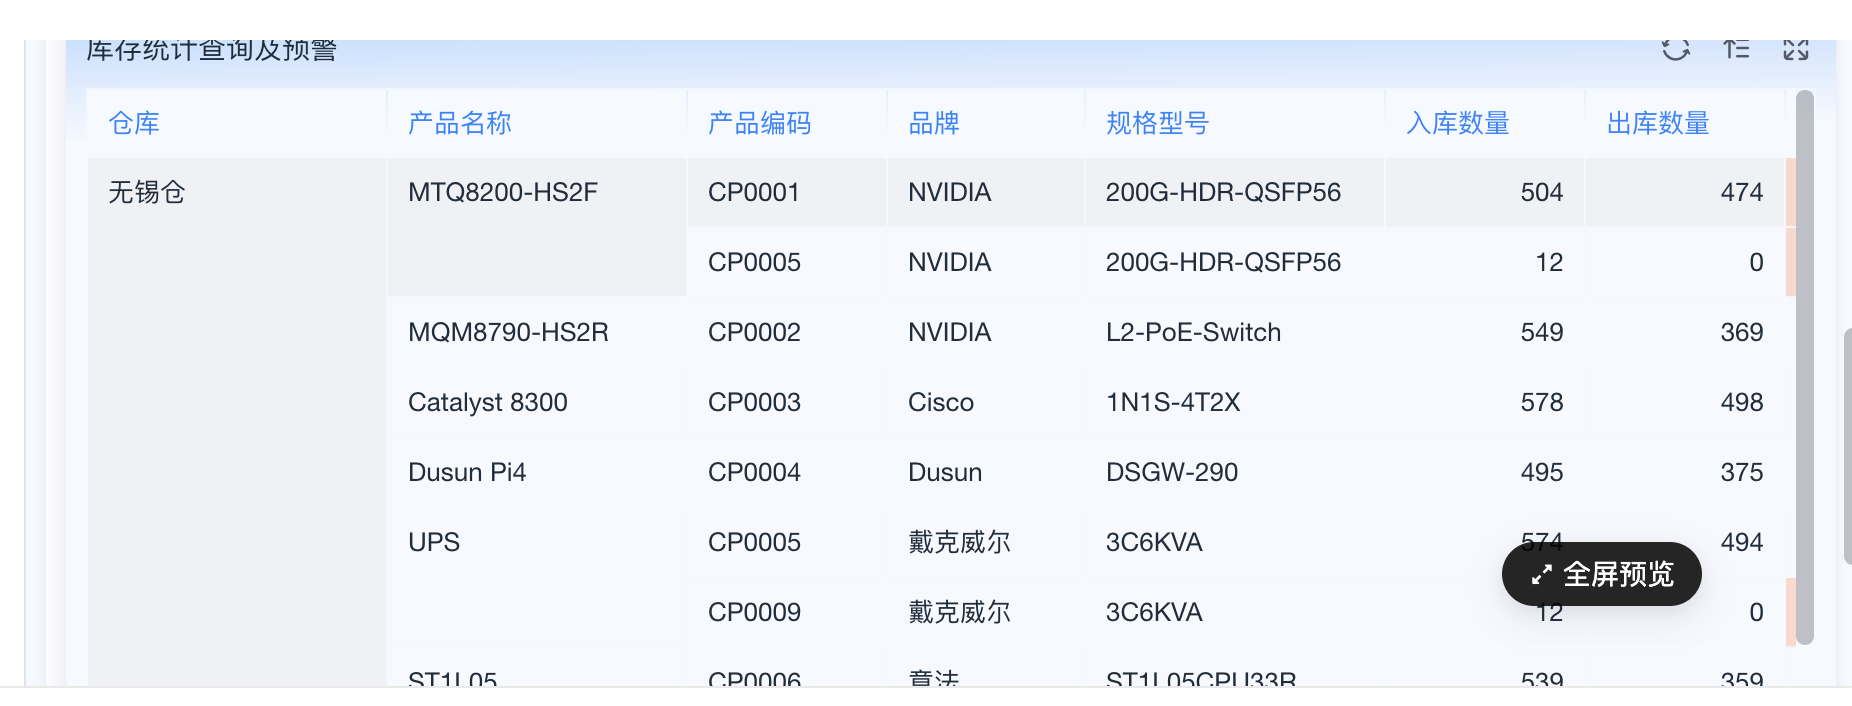This screenshot has width=1852, height=706.
Task: Click the 入库数量 column header
Action: click(x=1458, y=123)
